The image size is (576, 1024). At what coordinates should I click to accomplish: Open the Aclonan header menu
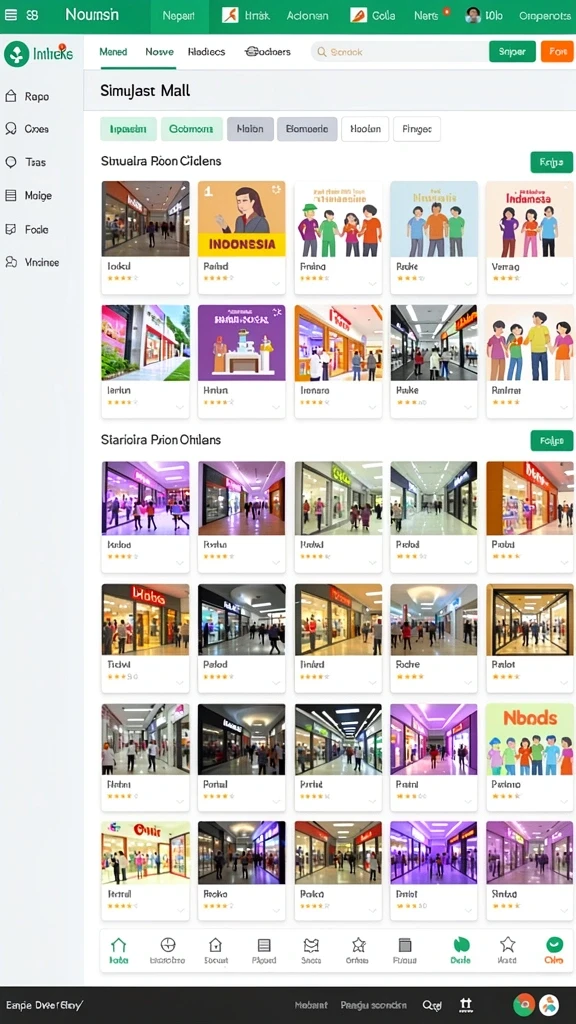307,16
